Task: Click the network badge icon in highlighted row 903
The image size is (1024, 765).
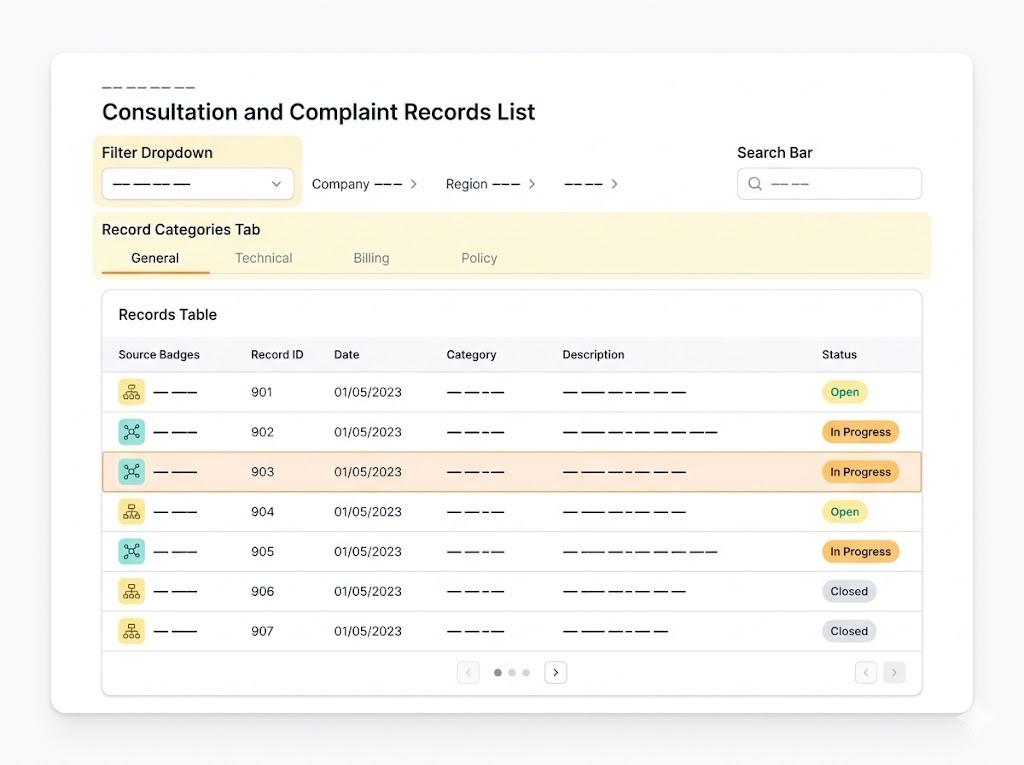Action: pyautogui.click(x=131, y=472)
